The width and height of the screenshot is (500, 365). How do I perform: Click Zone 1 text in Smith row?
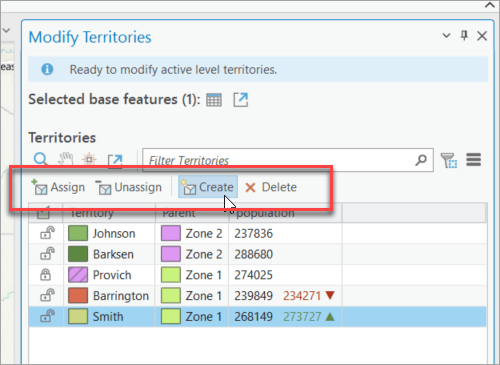click(x=204, y=316)
